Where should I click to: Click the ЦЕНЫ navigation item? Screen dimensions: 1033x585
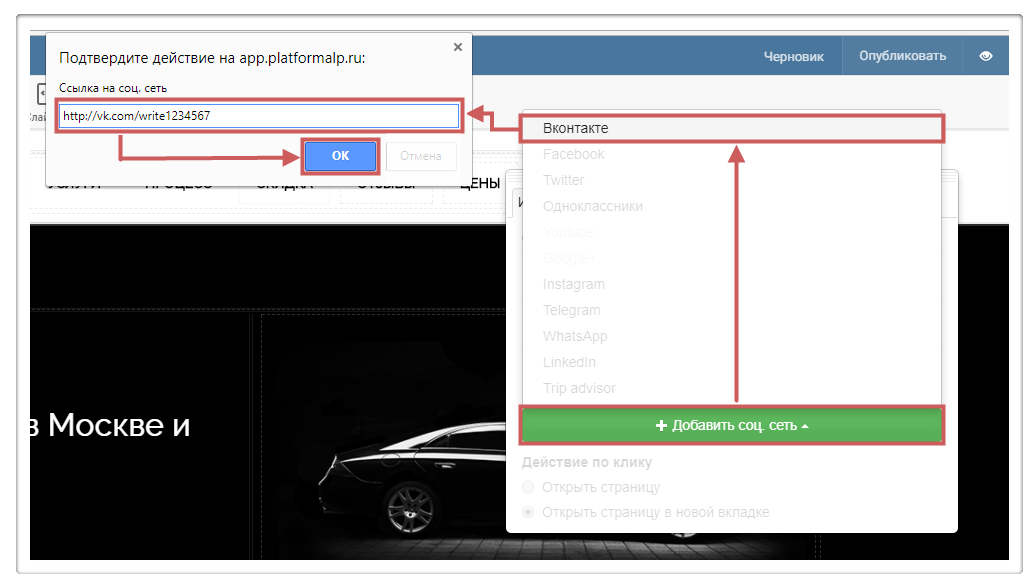coord(479,184)
